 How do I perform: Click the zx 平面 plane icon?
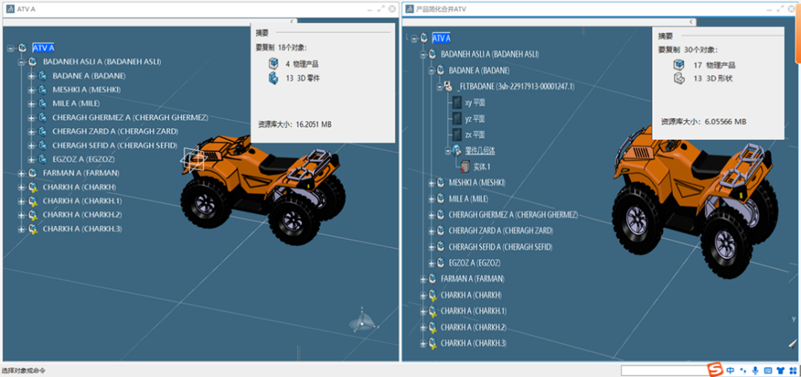pos(457,135)
